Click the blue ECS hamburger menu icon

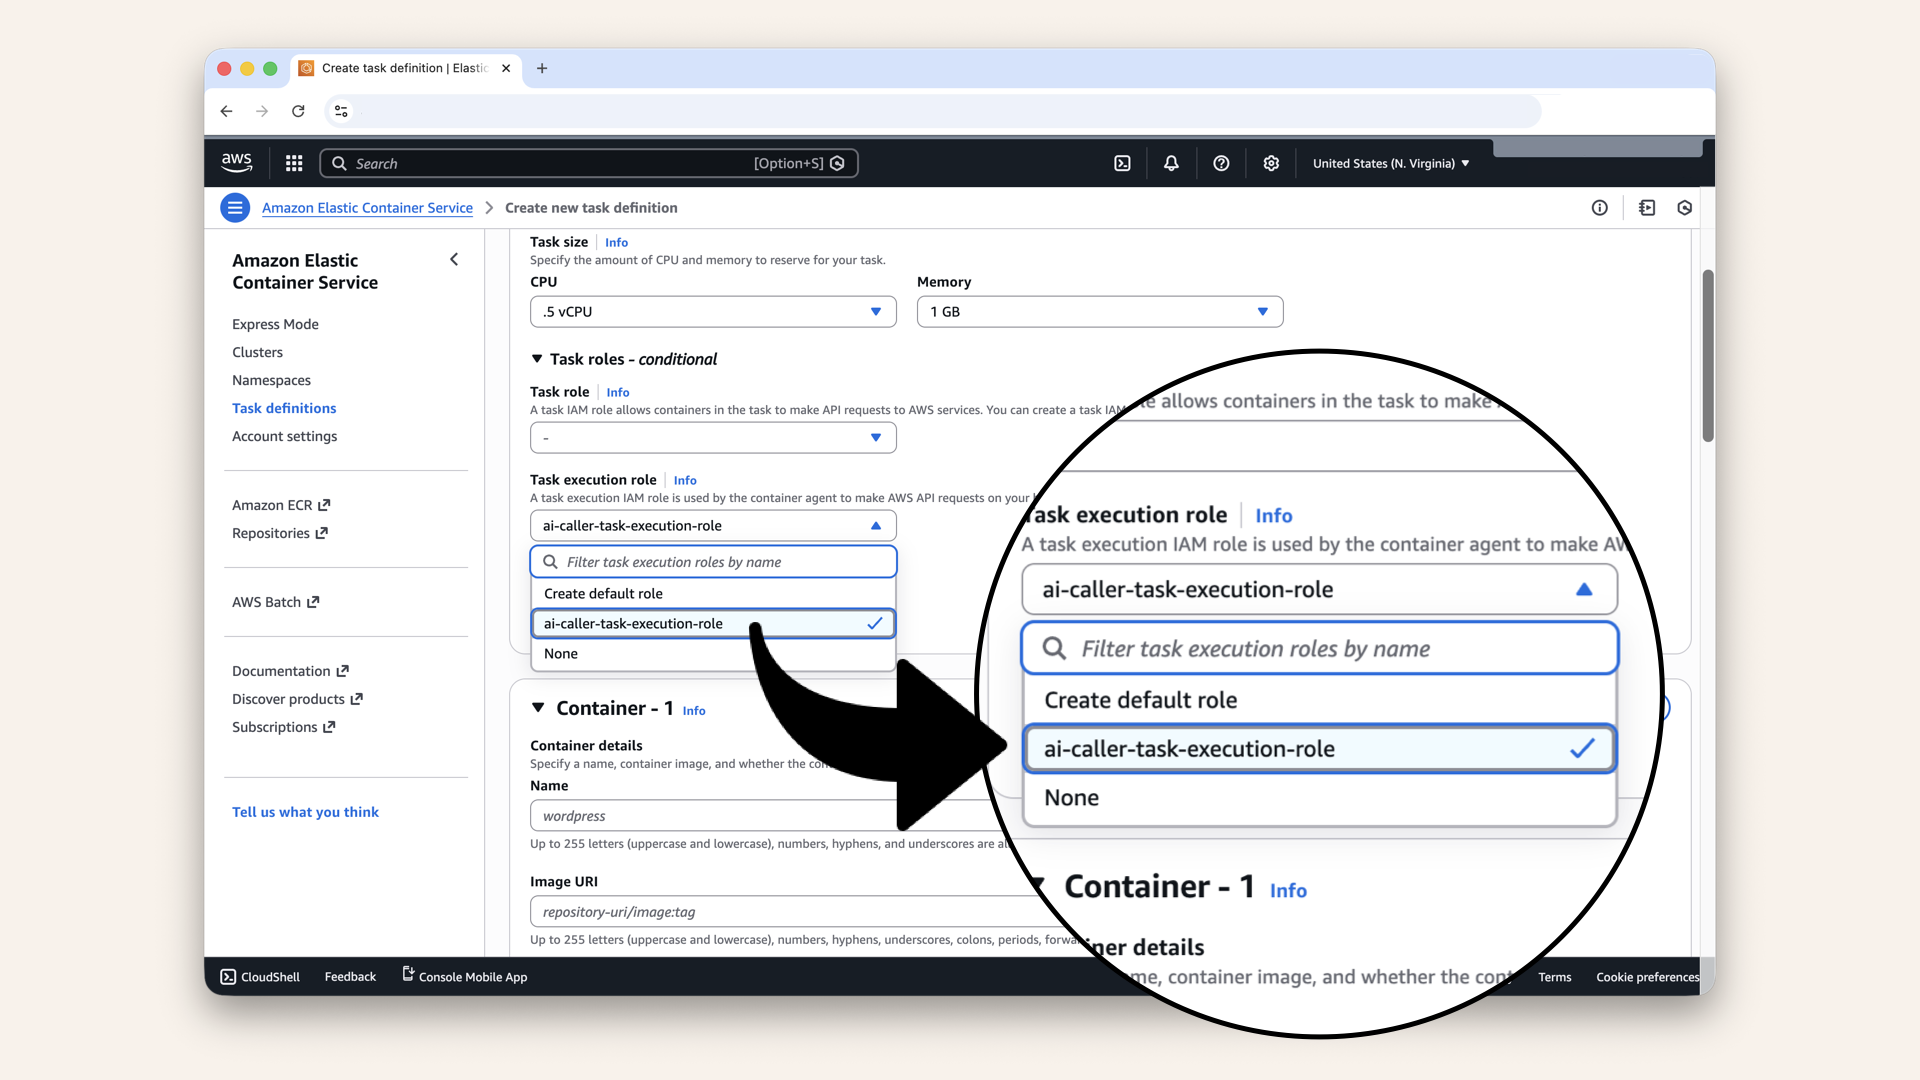click(235, 207)
